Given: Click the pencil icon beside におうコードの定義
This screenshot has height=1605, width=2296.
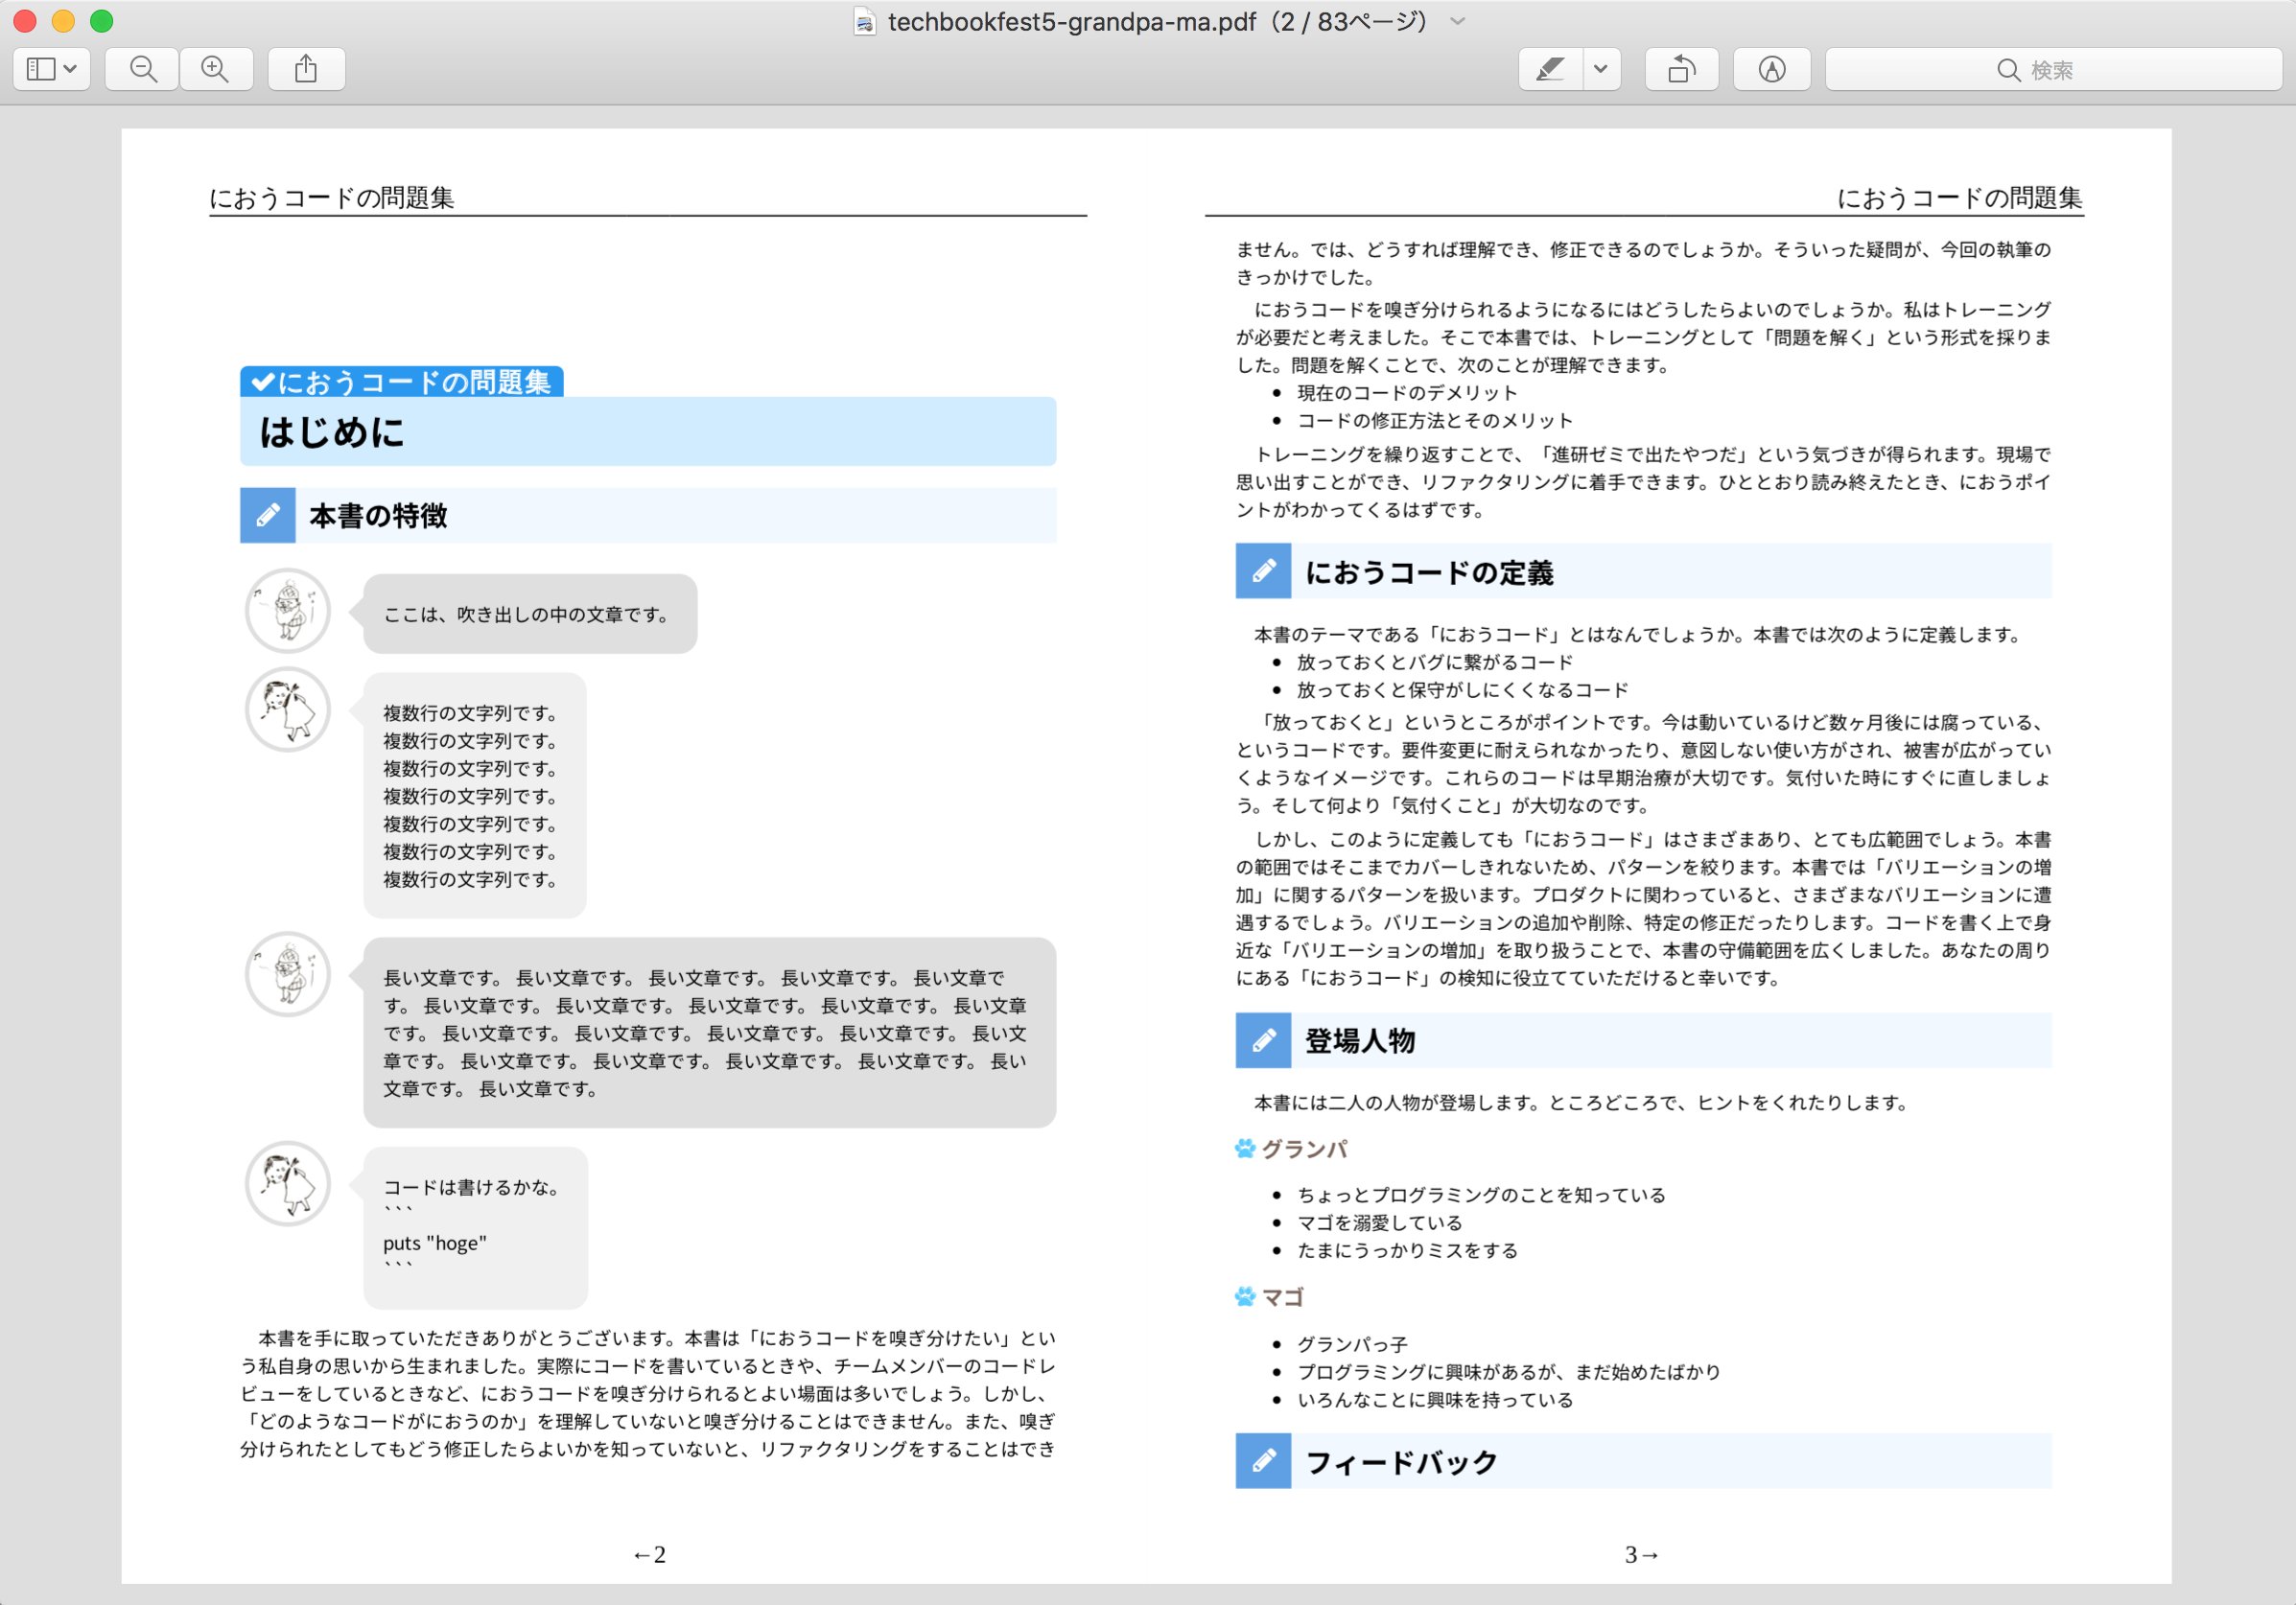Looking at the screenshot, I should (x=1263, y=571).
